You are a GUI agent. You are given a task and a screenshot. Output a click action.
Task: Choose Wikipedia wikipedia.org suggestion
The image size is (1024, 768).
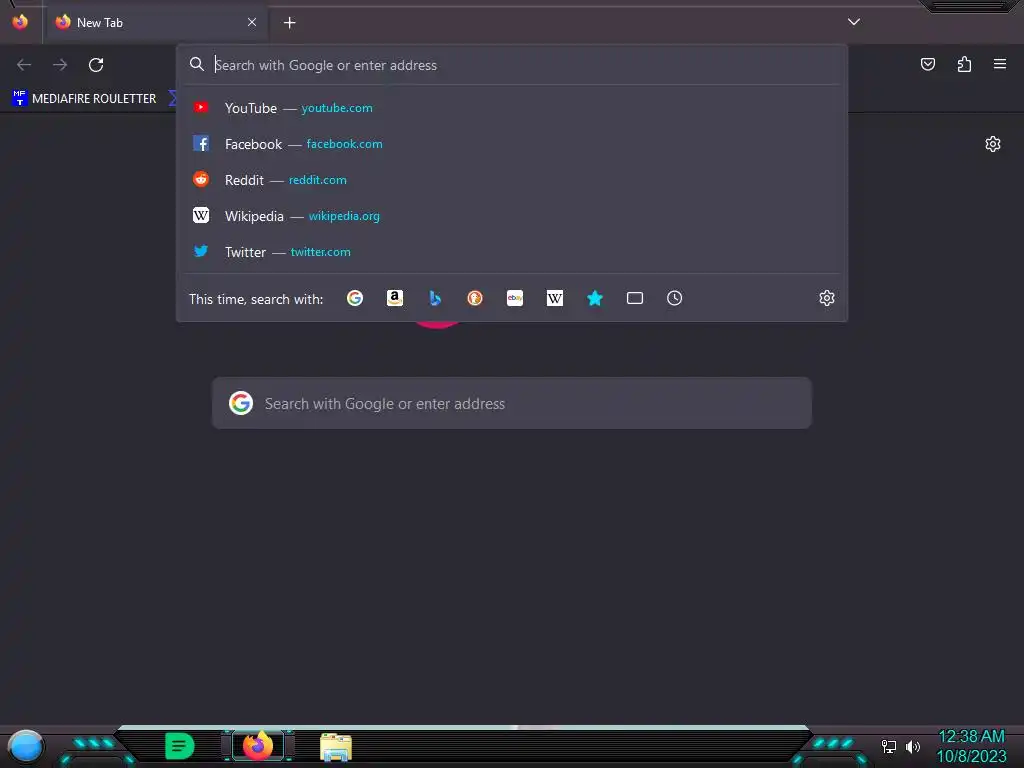[512, 216]
